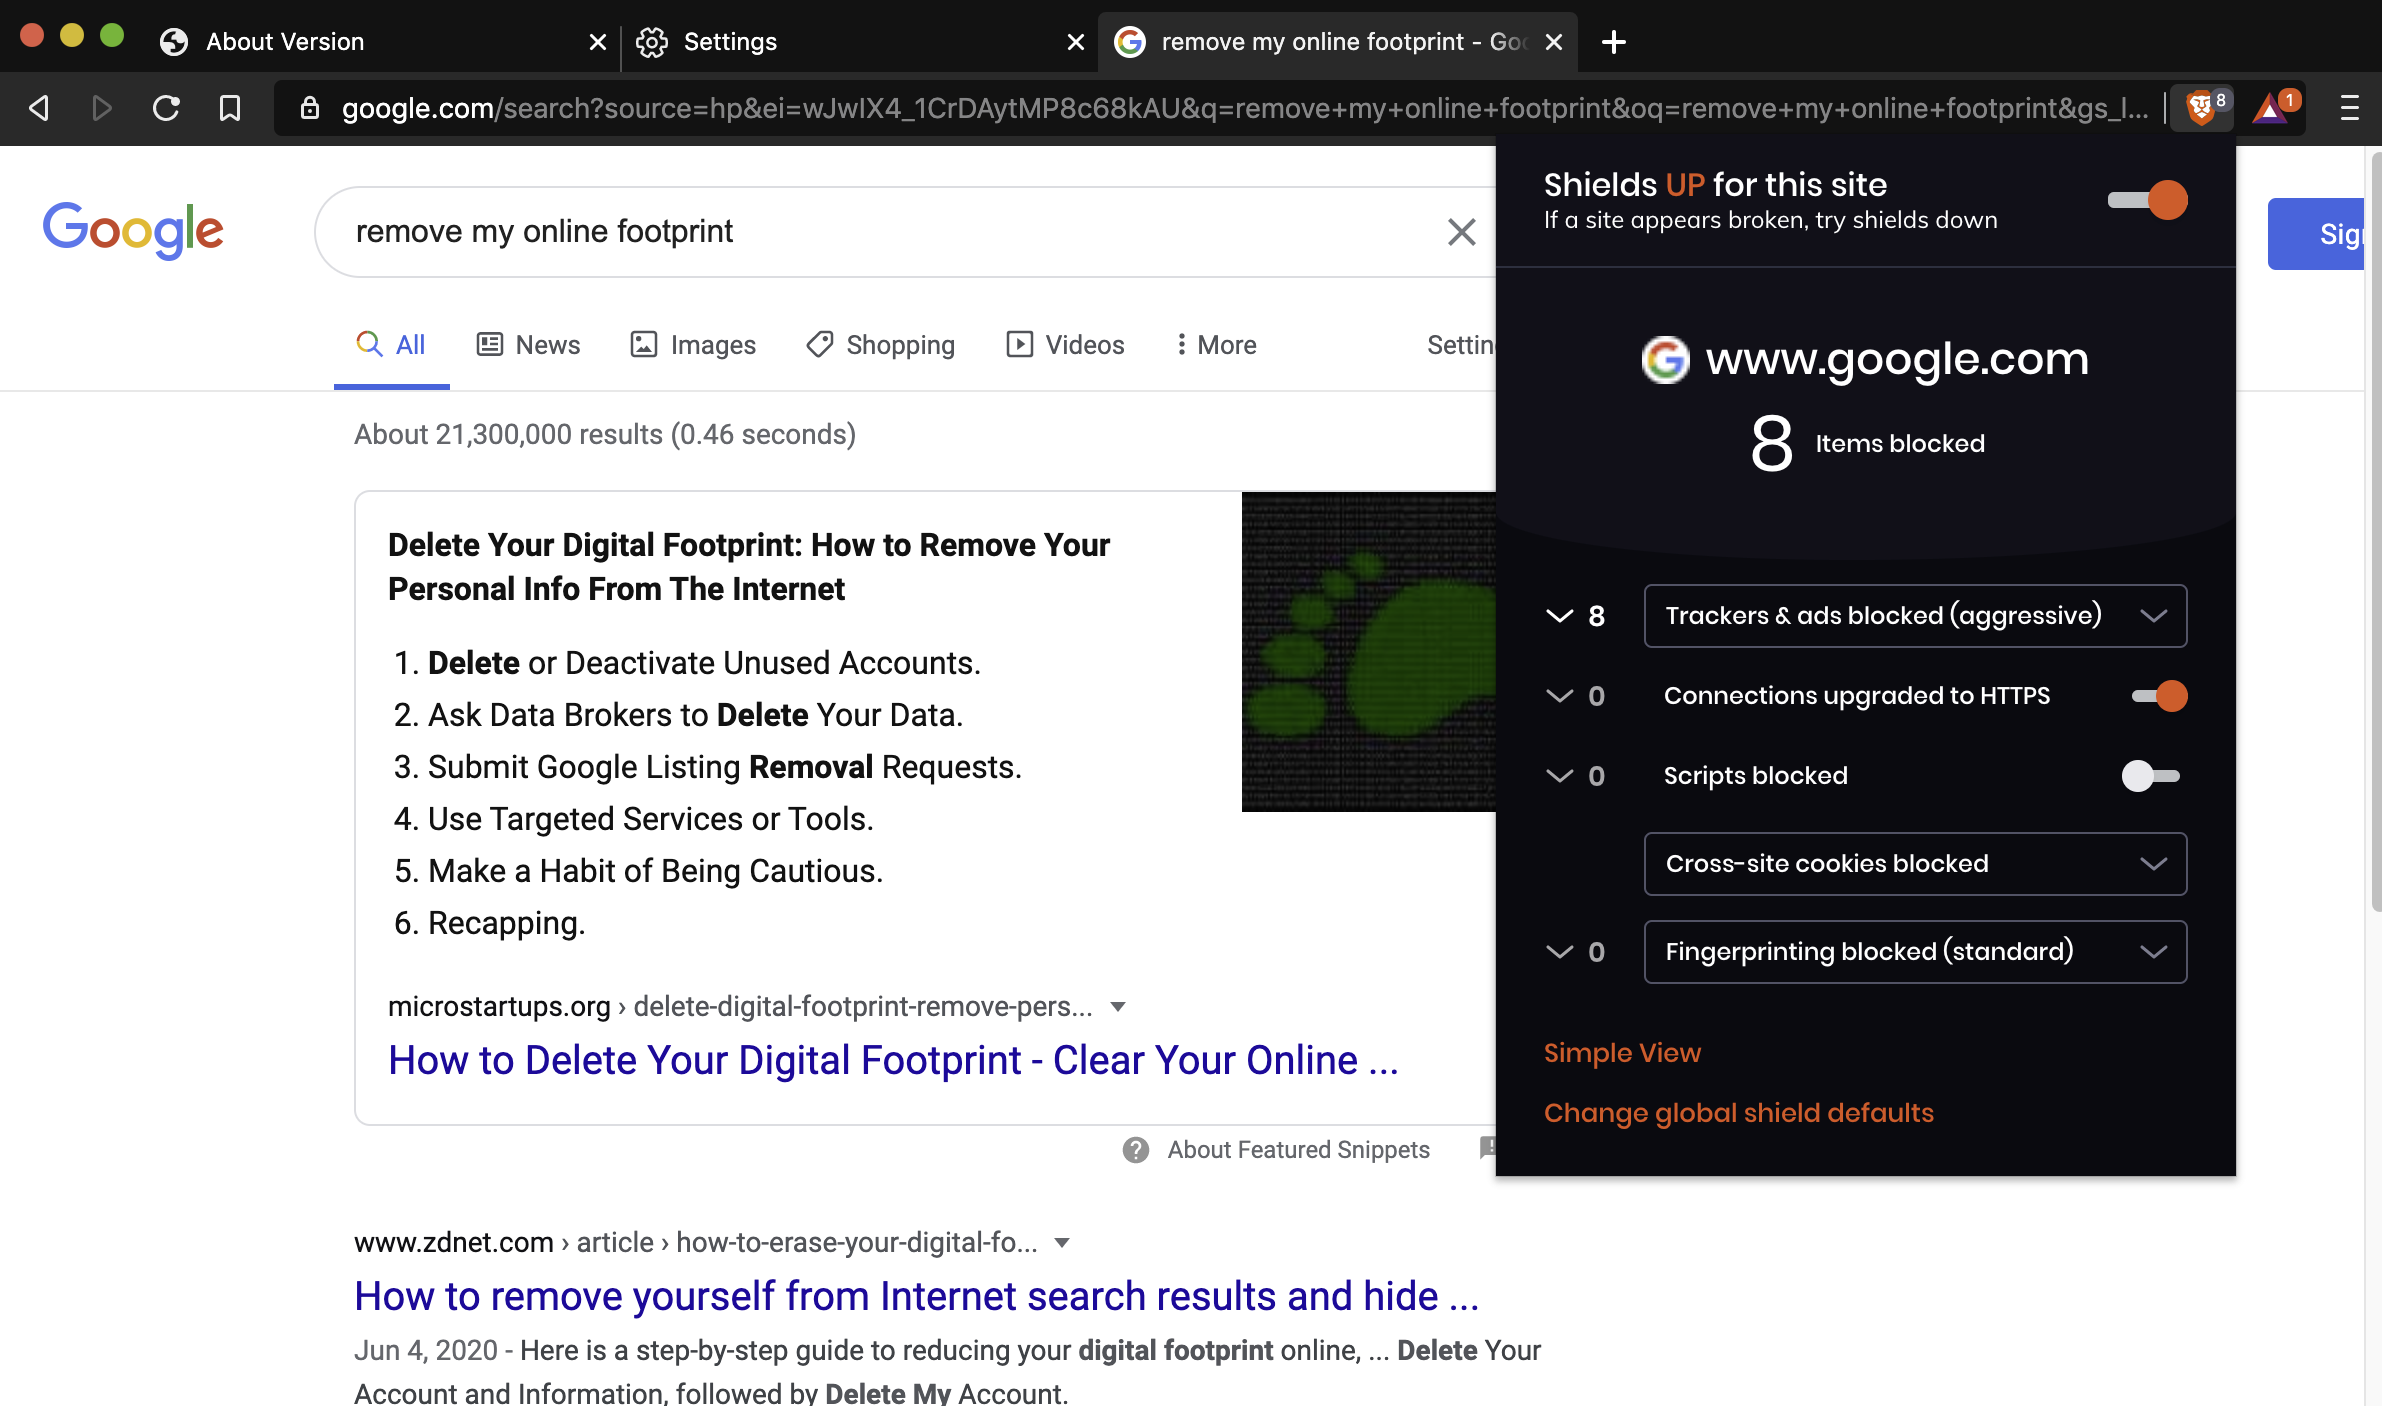Toggle Shields UP for this site
Image resolution: width=2382 pixels, height=1406 pixels.
(2148, 200)
